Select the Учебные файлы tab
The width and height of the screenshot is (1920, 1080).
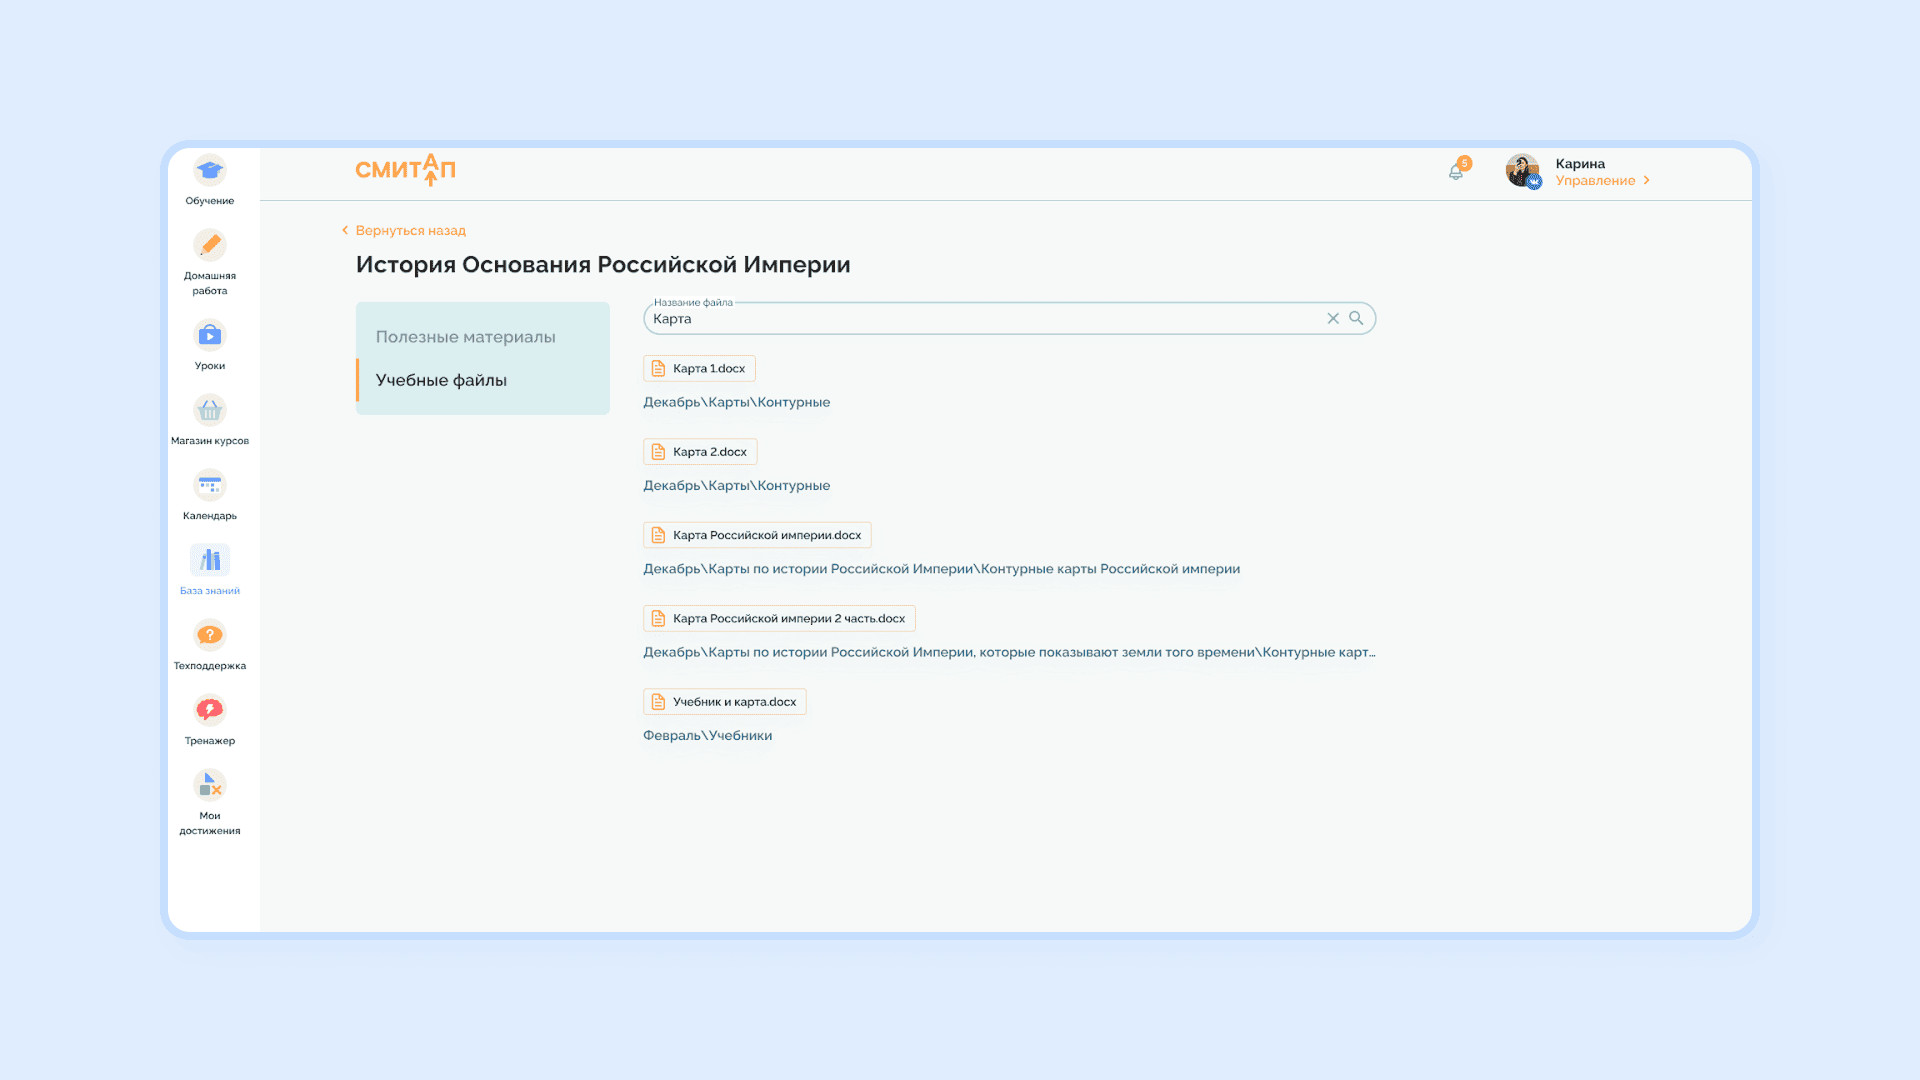(x=441, y=380)
